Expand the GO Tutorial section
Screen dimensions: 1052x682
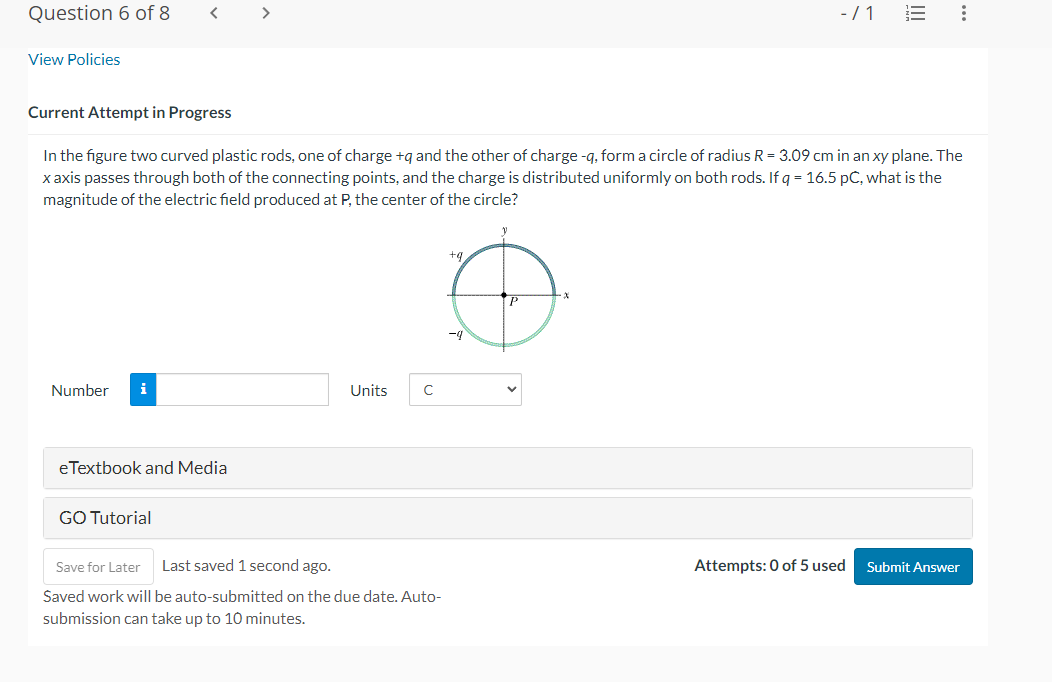[506, 518]
